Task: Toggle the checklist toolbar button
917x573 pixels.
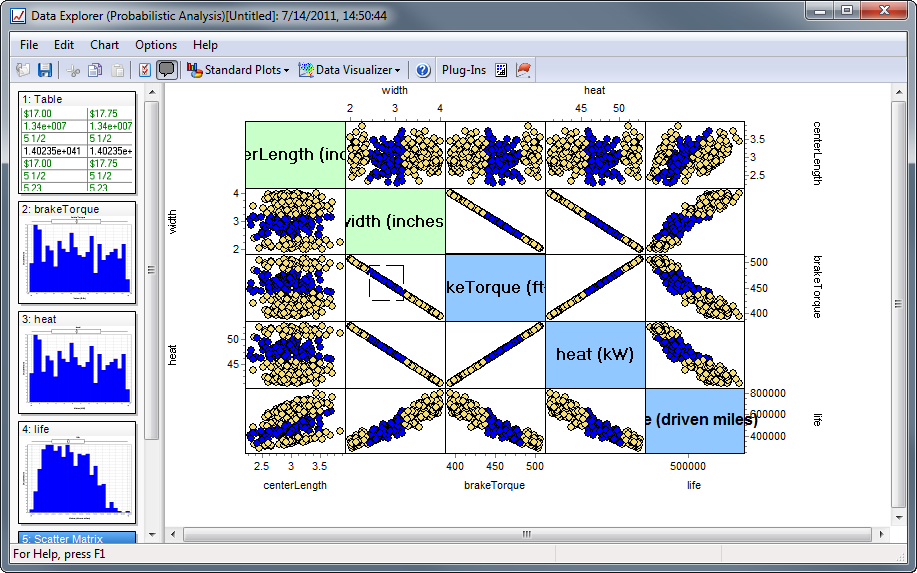Action: (145, 70)
